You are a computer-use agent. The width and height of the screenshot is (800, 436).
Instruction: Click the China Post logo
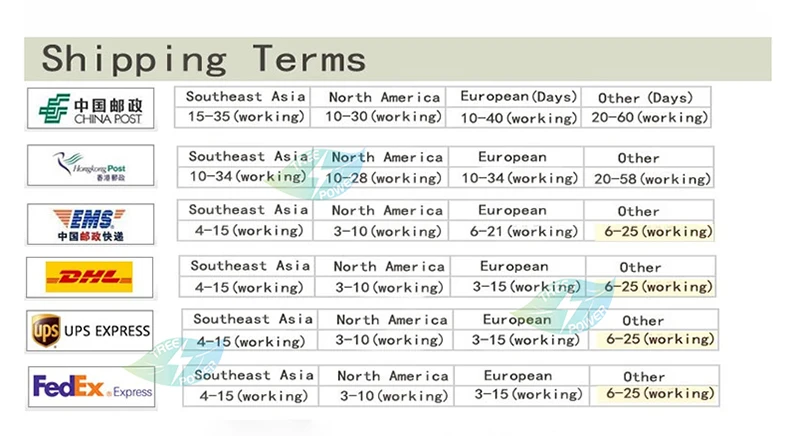coord(90,108)
